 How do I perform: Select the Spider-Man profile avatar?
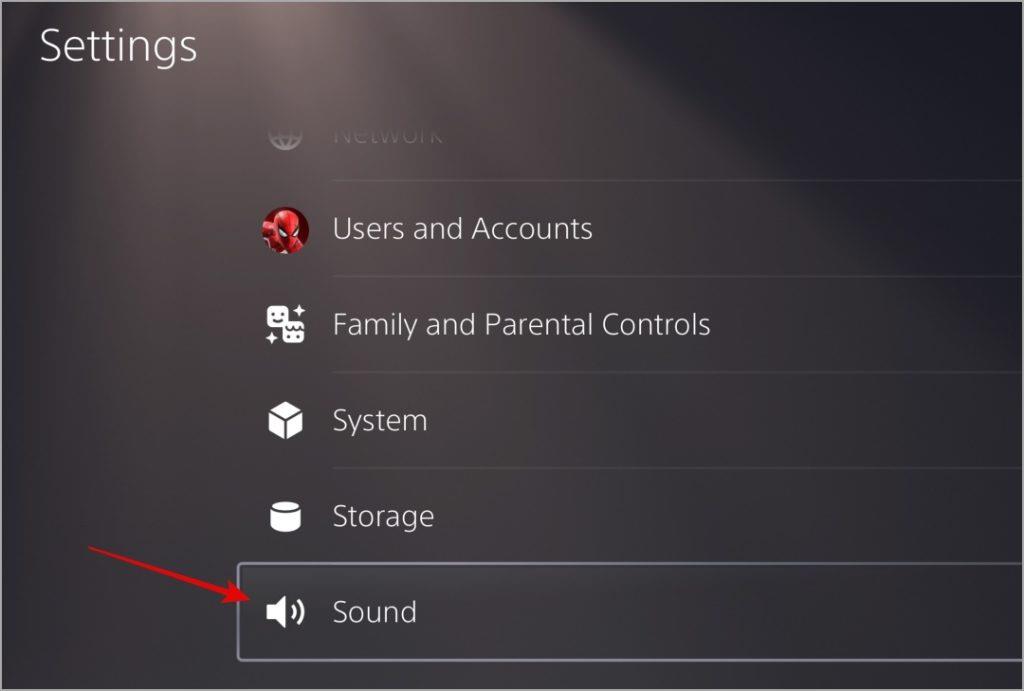coord(285,230)
